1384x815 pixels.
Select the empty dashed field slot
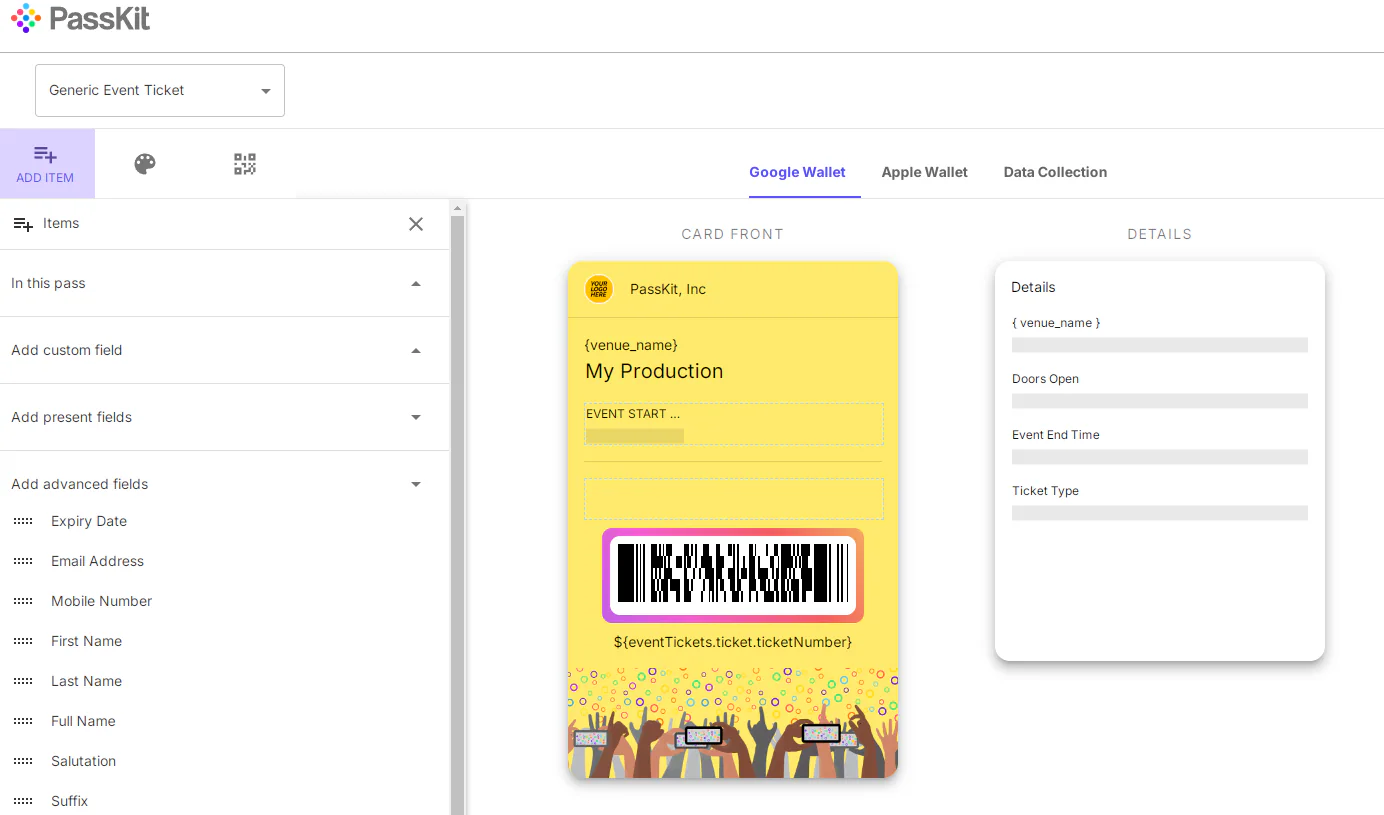(734, 499)
